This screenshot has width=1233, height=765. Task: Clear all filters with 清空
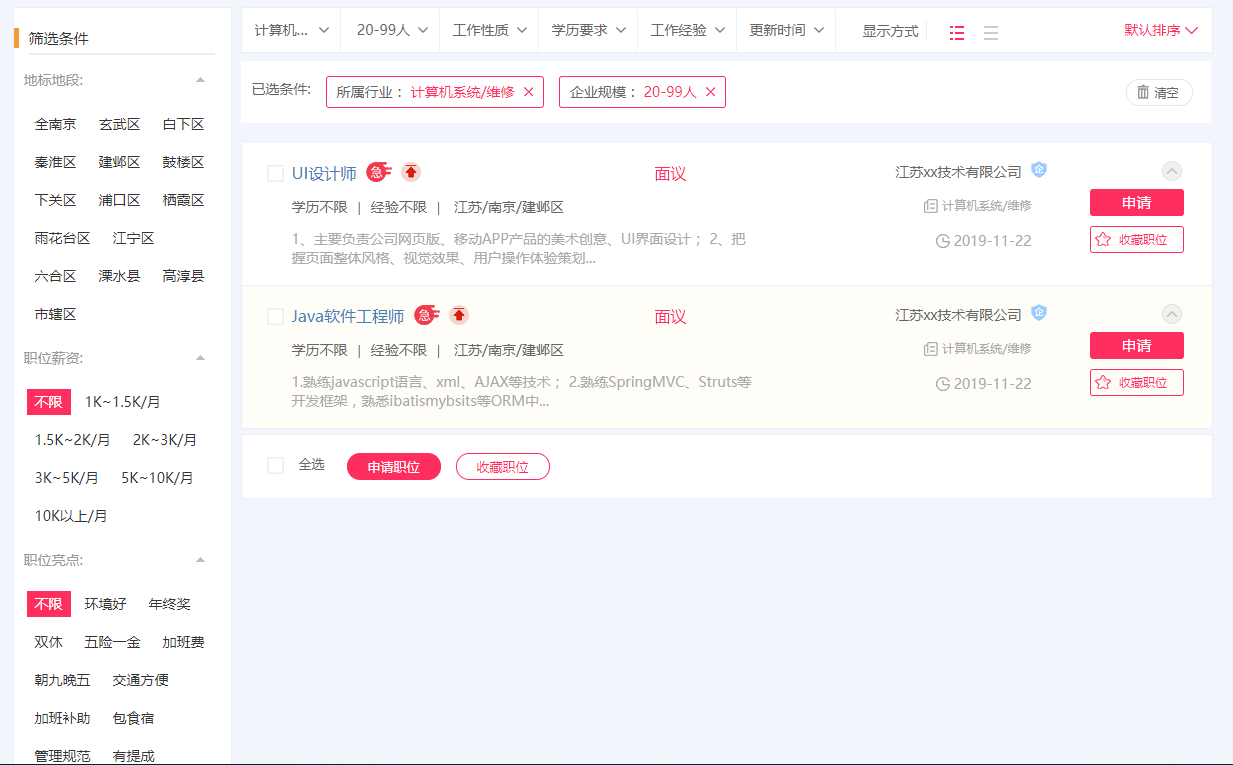pyautogui.click(x=1158, y=93)
